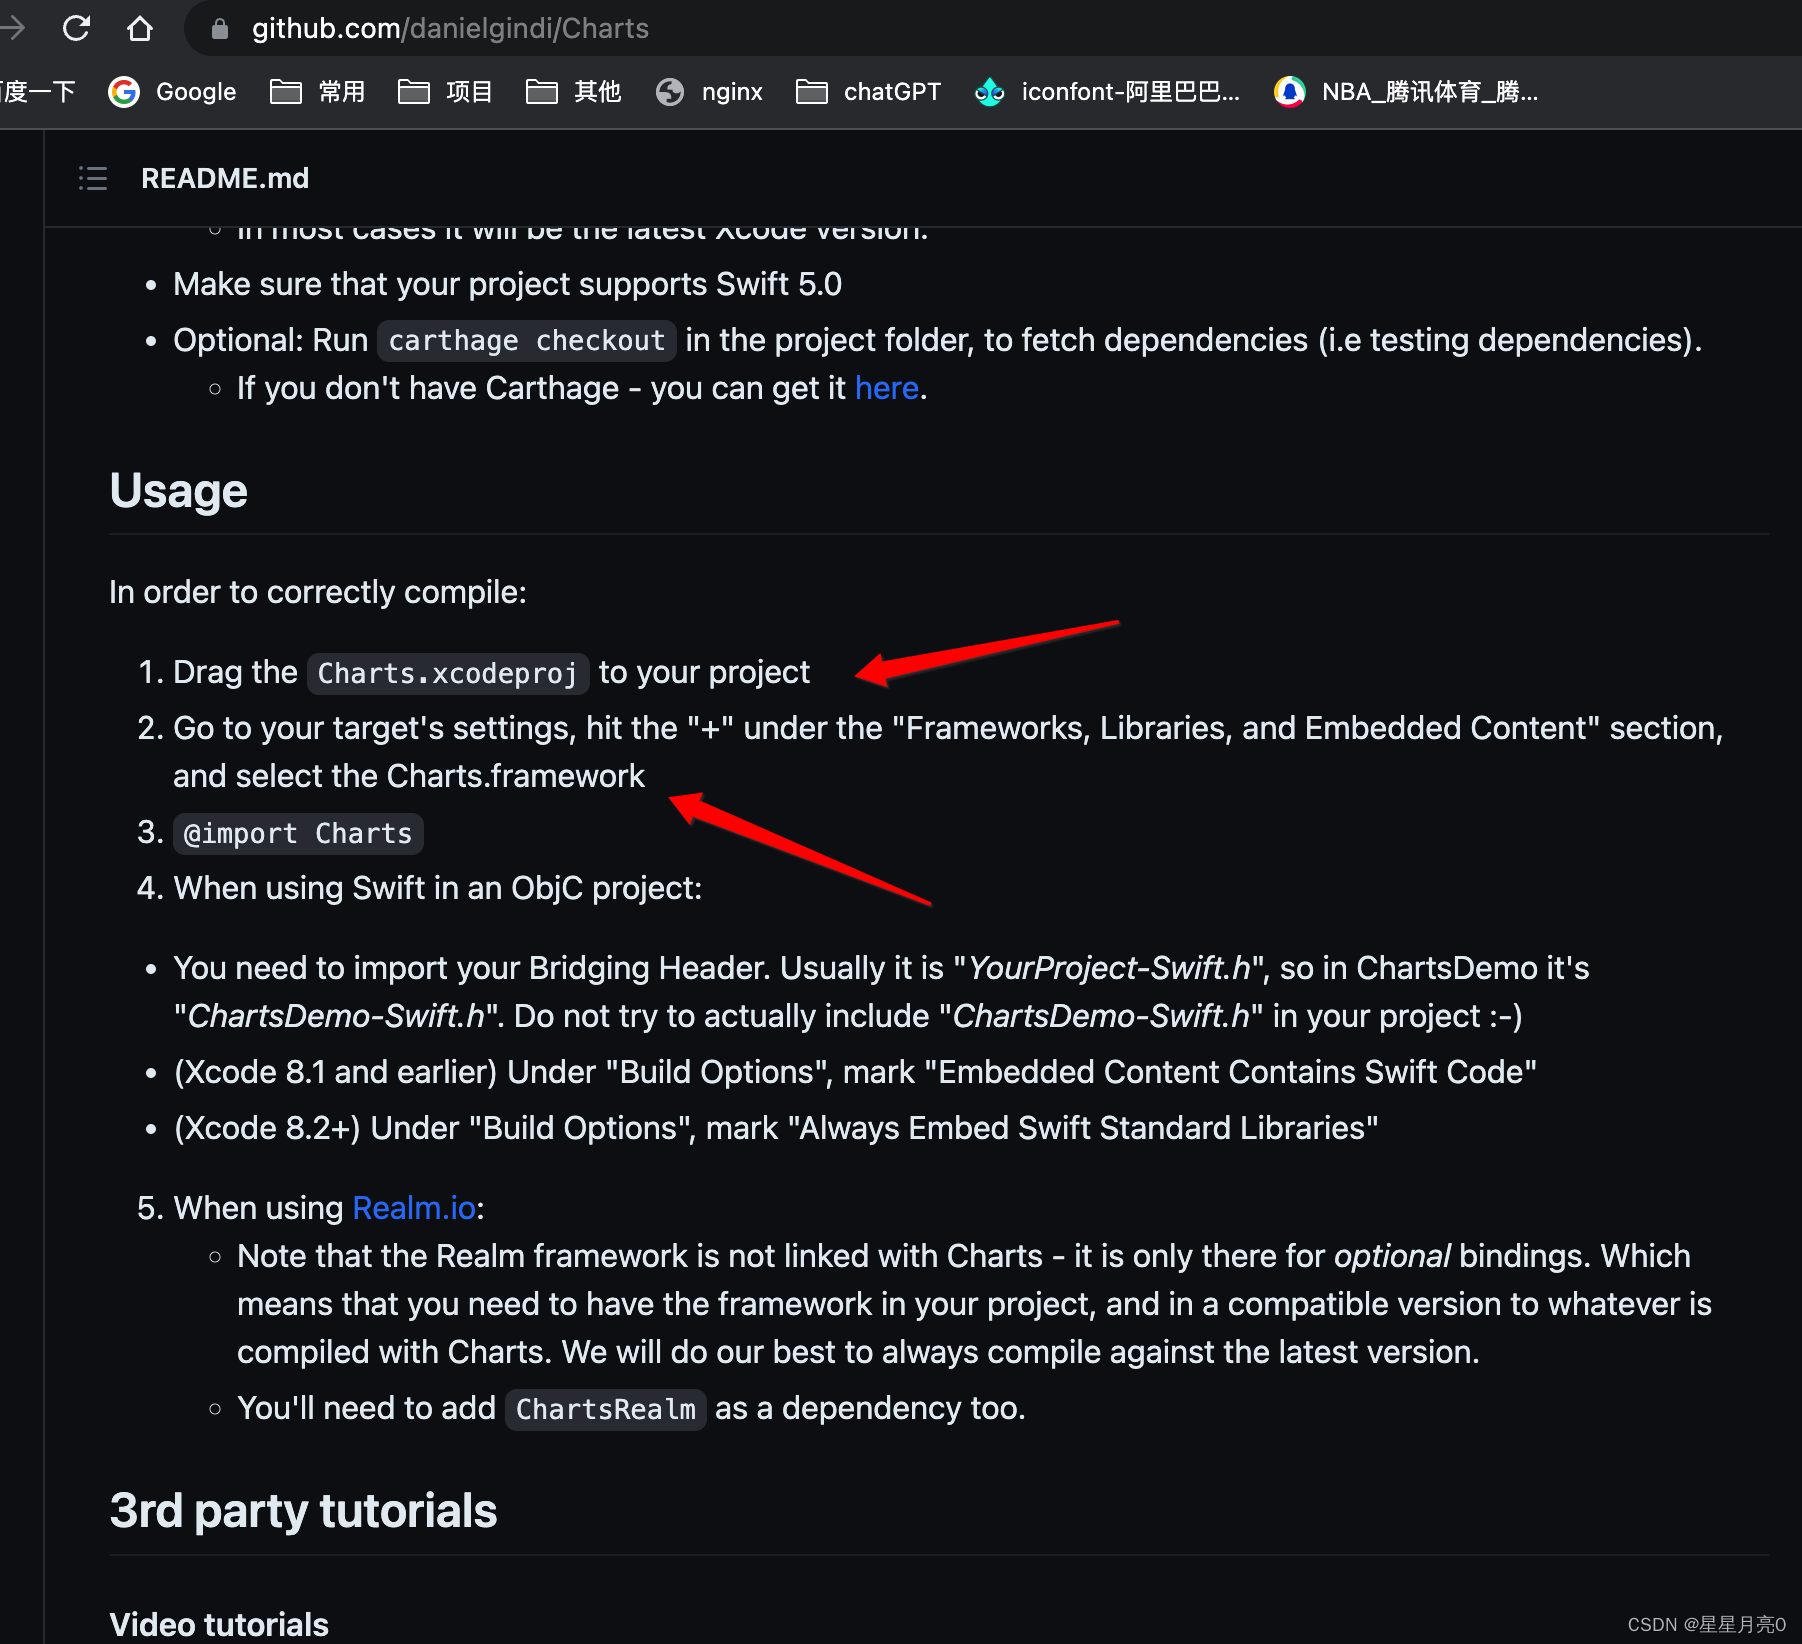The width and height of the screenshot is (1802, 1644).
Task: Open the 常用 bookmarks folder
Action: tap(318, 92)
